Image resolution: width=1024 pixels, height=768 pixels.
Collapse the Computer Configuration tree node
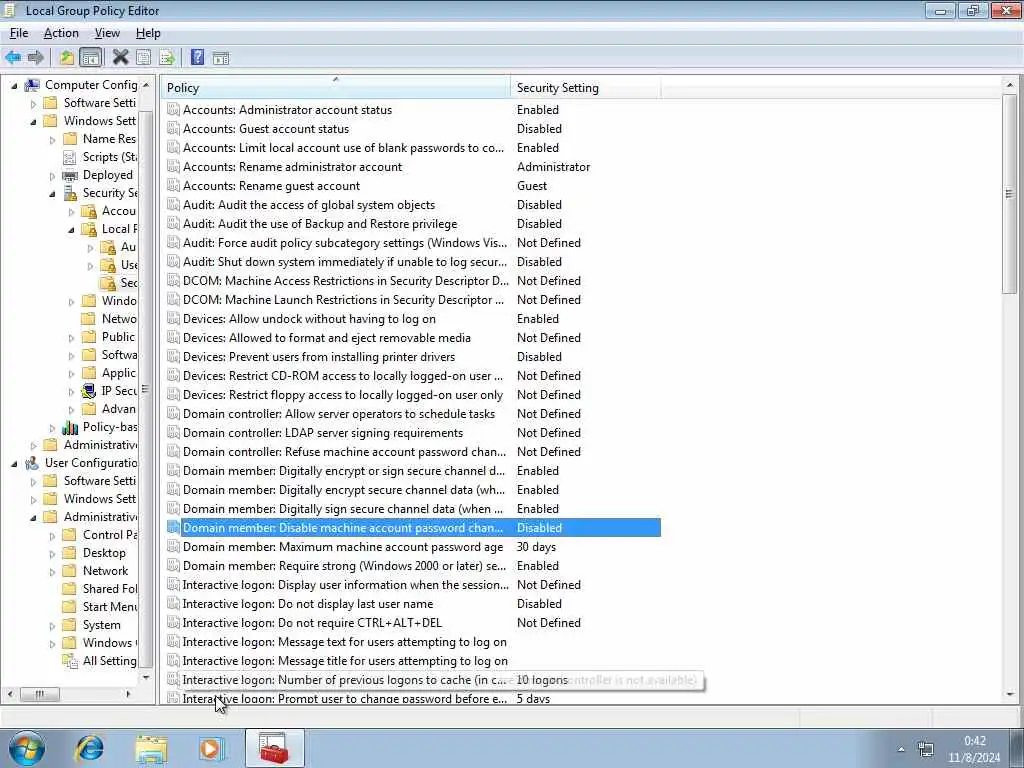click(x=14, y=86)
